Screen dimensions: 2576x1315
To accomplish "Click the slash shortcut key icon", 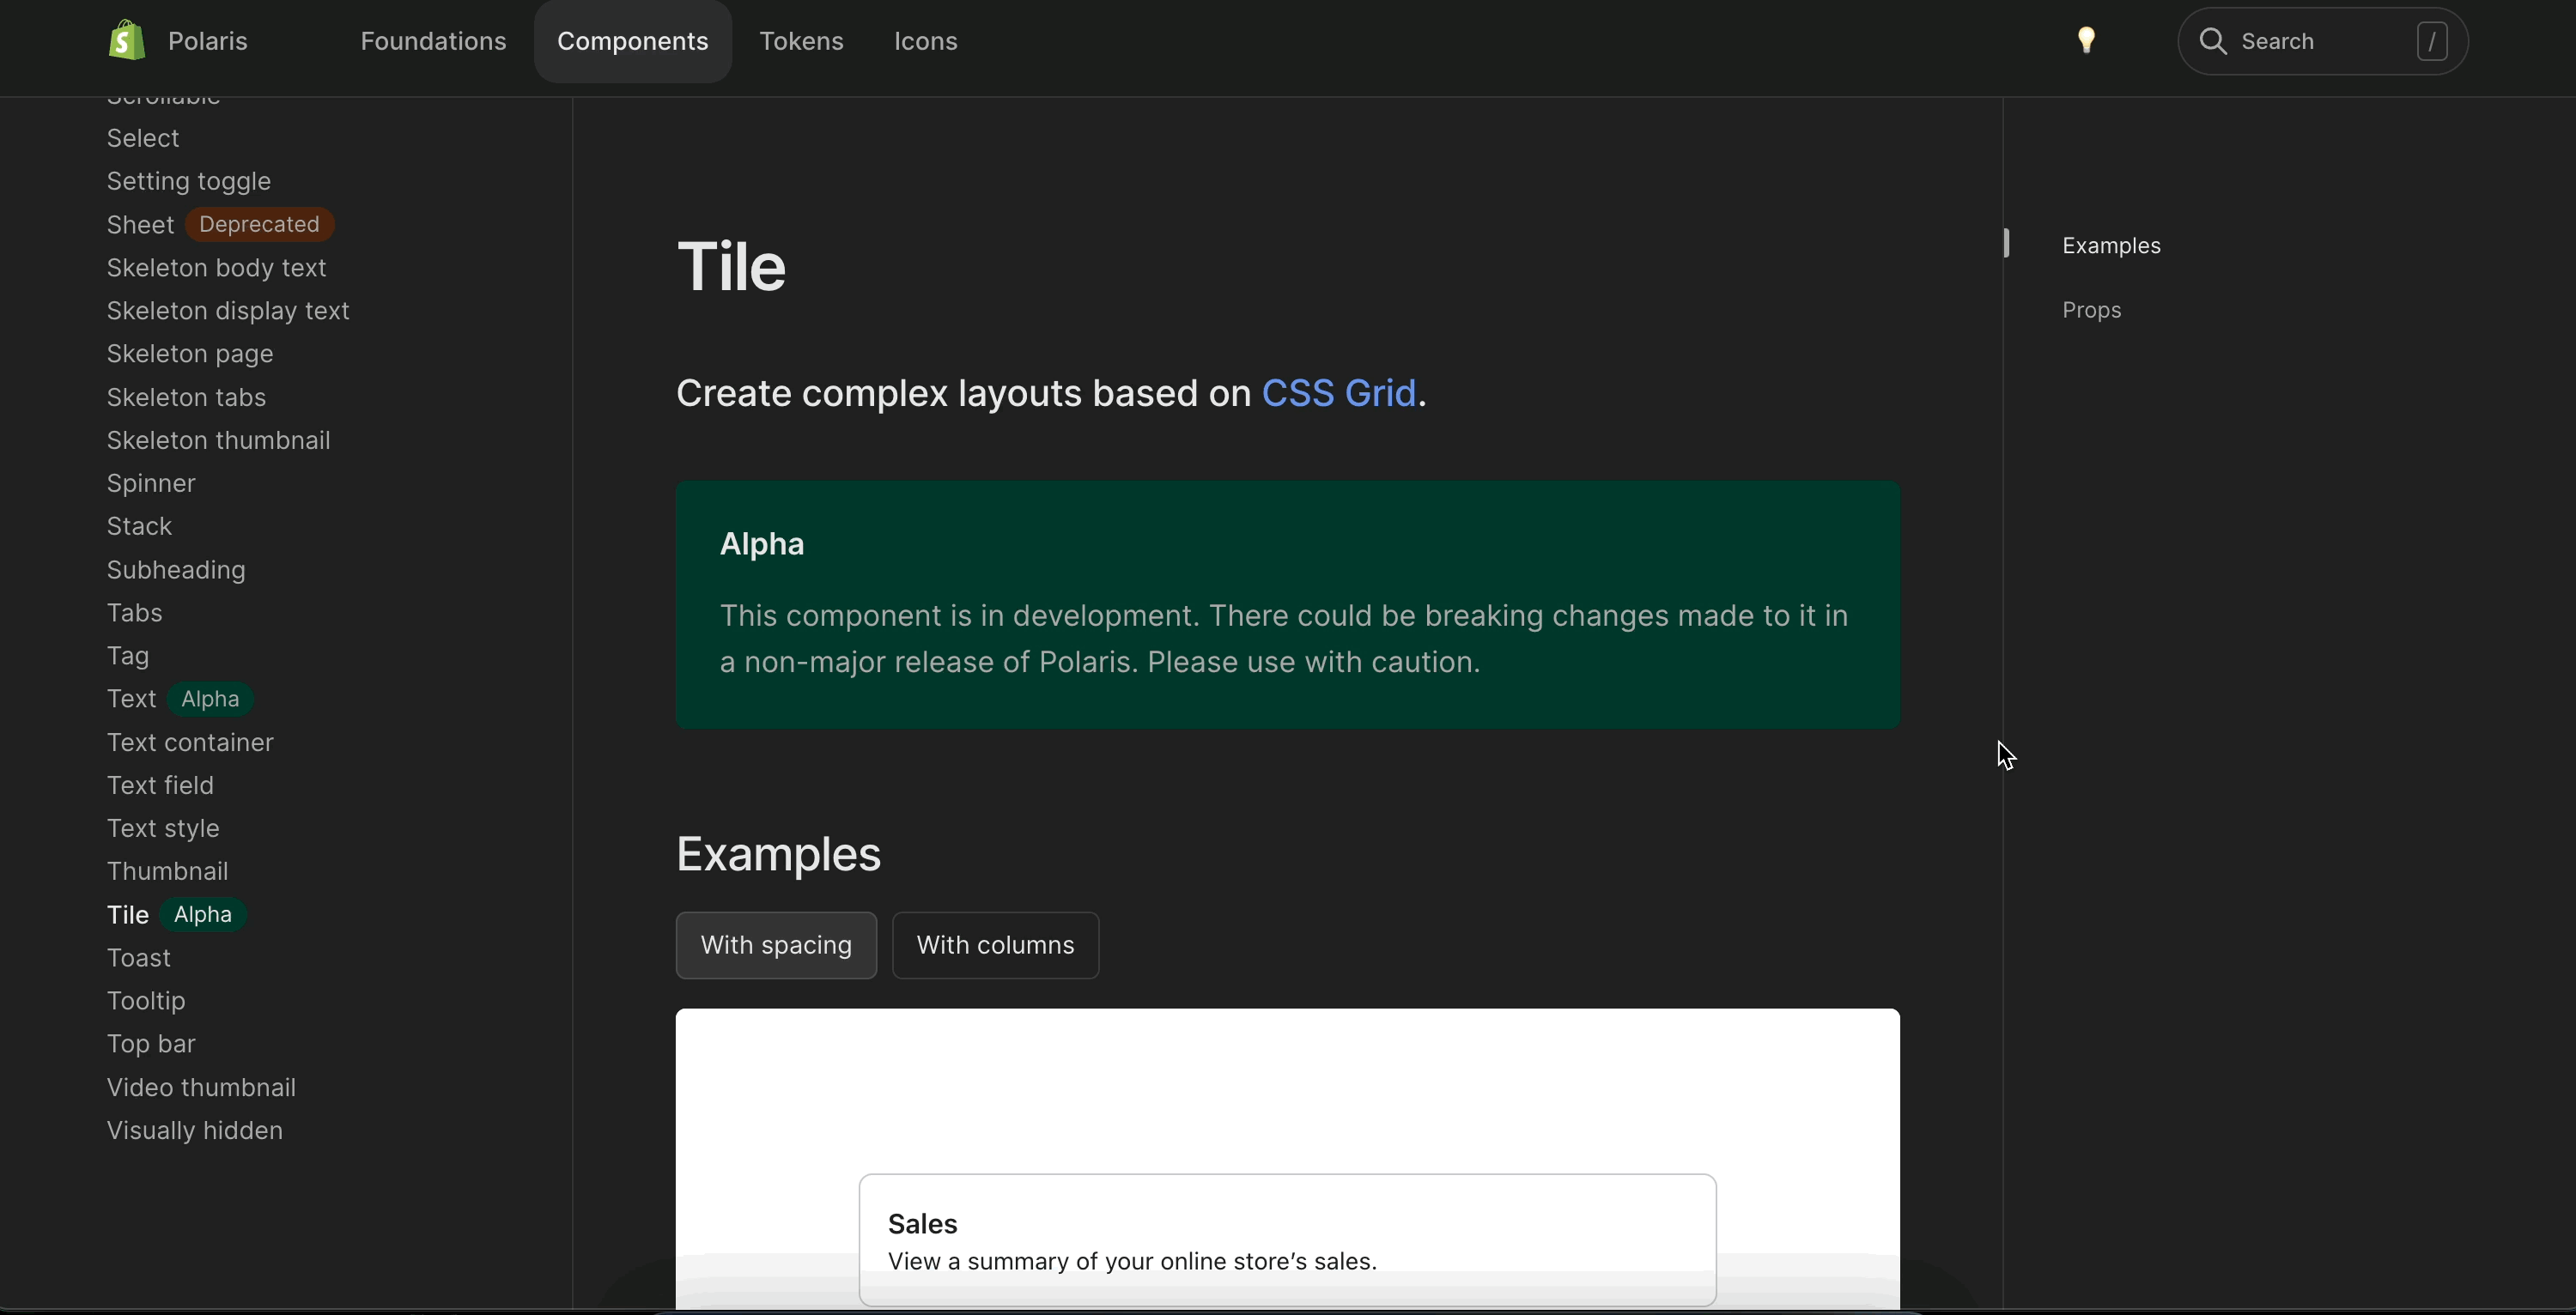I will tap(2431, 41).
